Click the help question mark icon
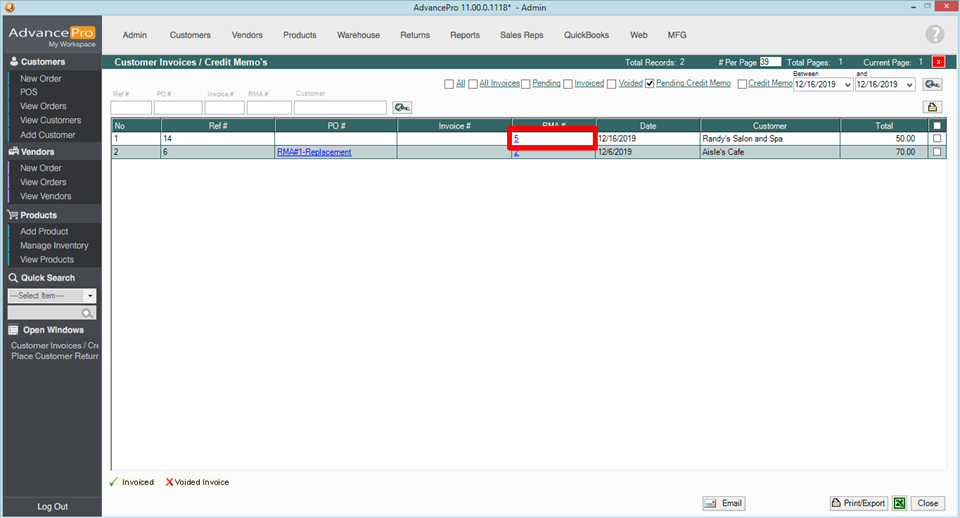The height and width of the screenshot is (518, 960). pyautogui.click(x=934, y=35)
